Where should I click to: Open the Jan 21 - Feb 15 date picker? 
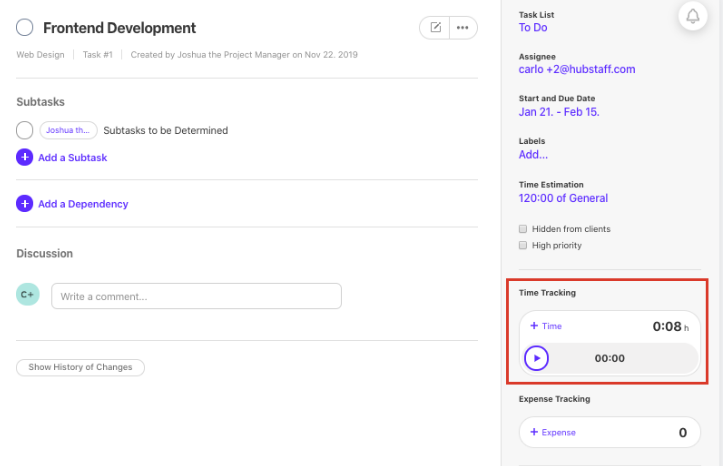pyautogui.click(x=558, y=112)
